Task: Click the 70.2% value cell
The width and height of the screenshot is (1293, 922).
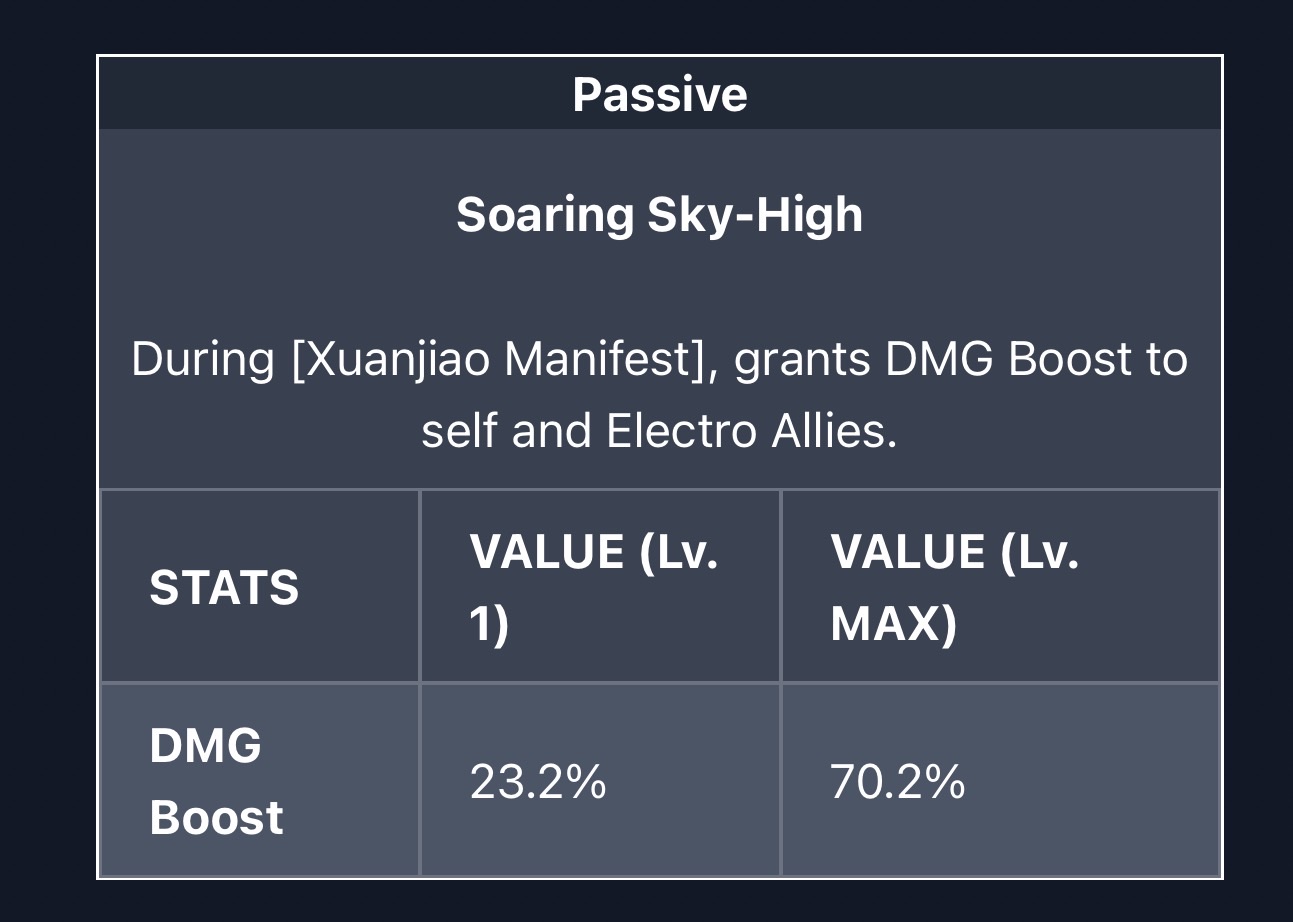Action: pyautogui.click(x=897, y=781)
